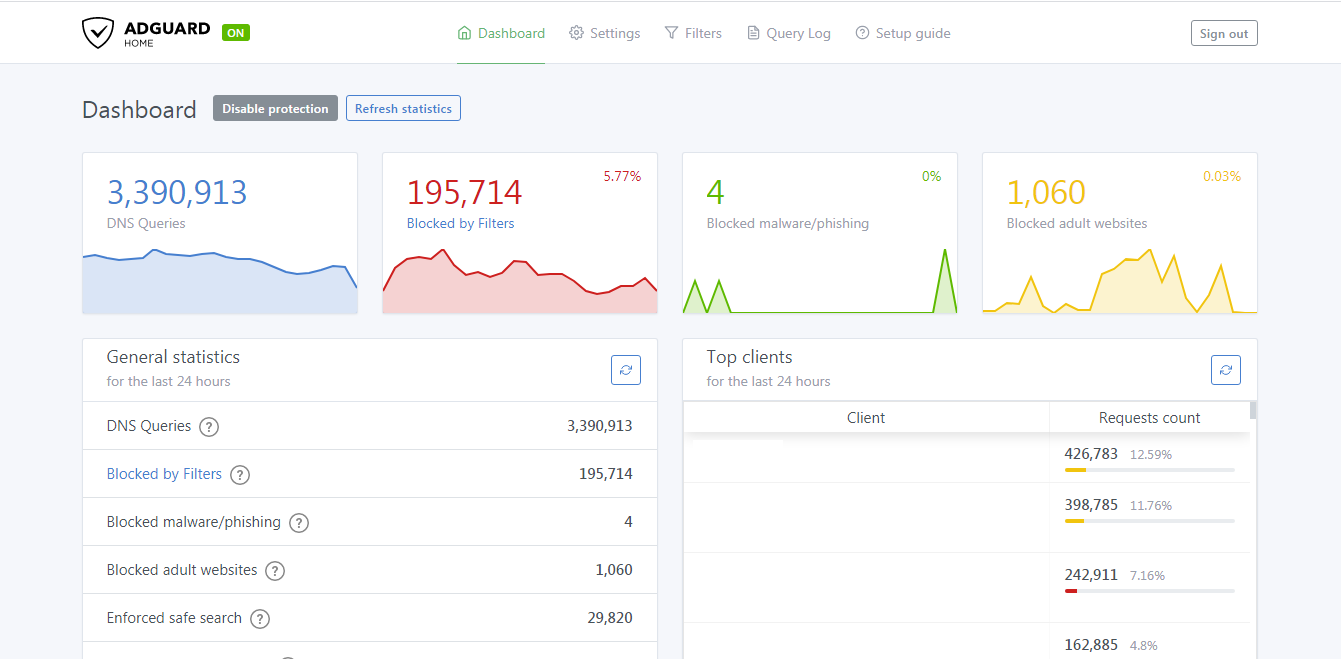The width and height of the screenshot is (1341, 659).
Task: Click the 12.59% client share label
Action: click(1151, 455)
